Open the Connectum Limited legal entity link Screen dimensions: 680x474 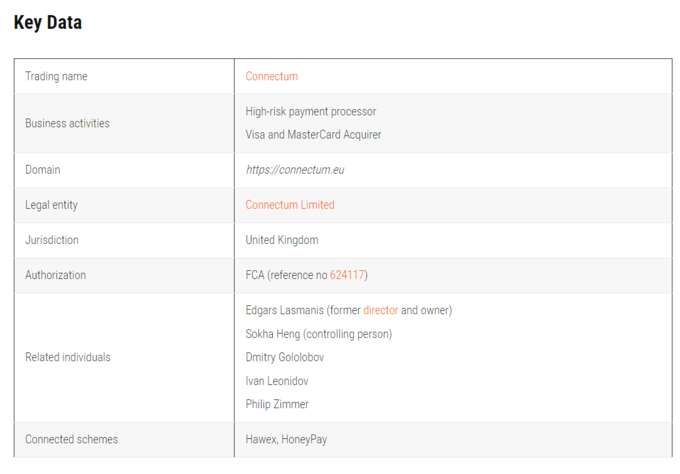point(290,205)
